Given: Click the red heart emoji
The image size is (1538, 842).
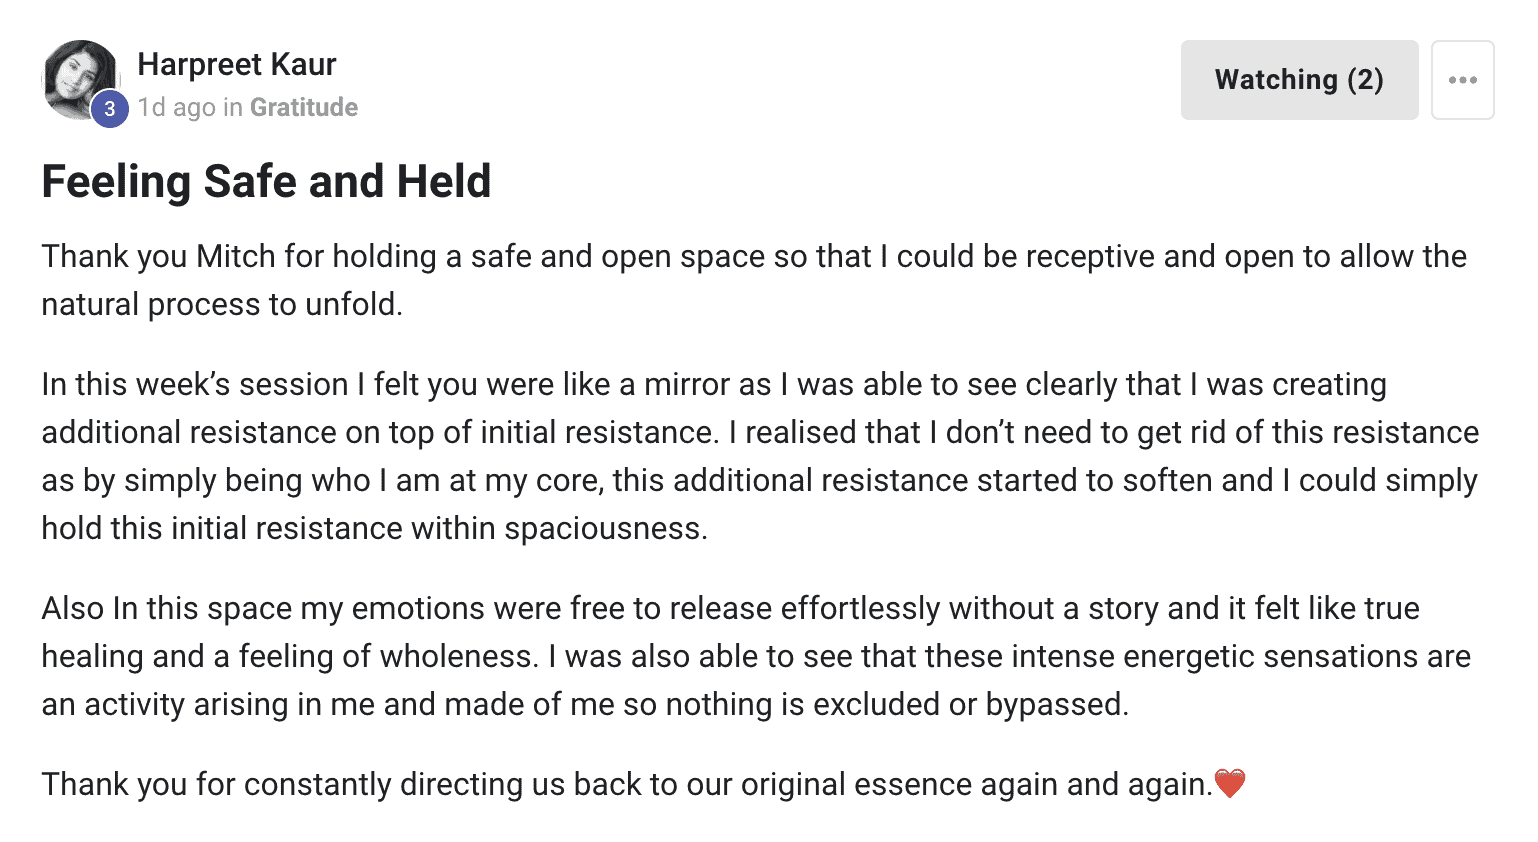Looking at the screenshot, I should click(1229, 783).
